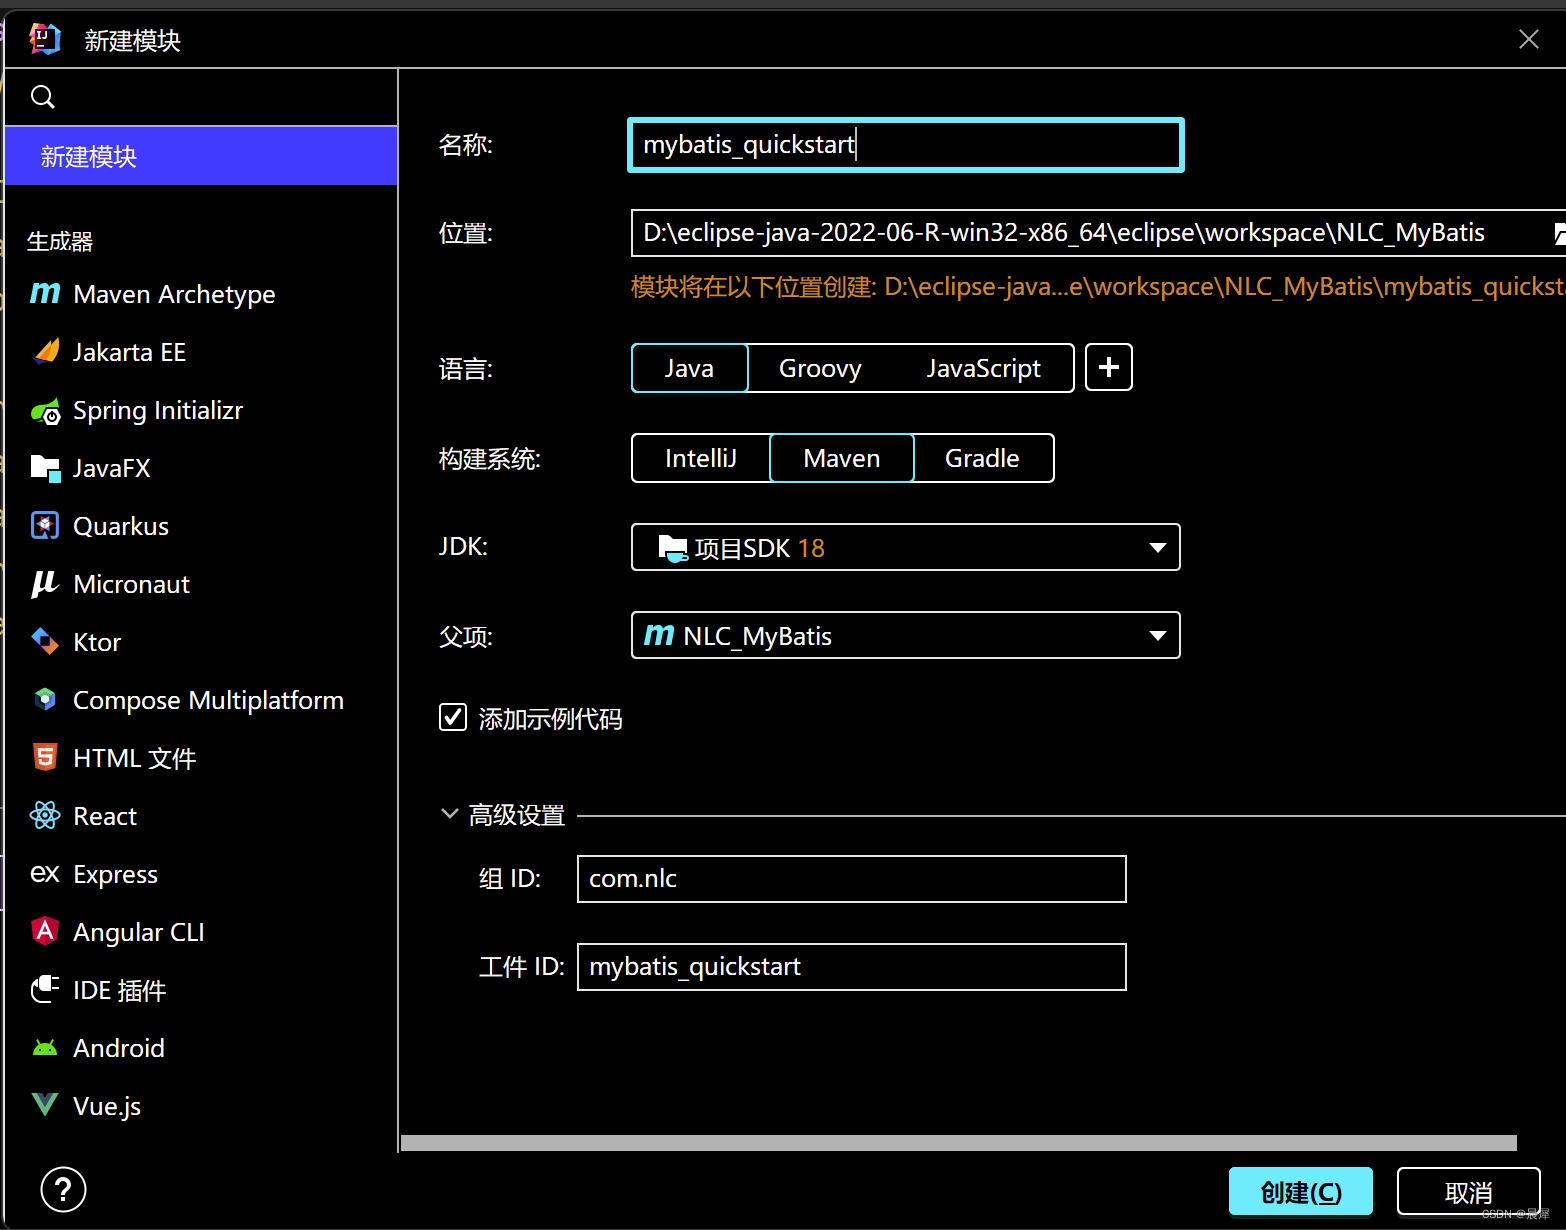
Task: Select the 新建模块 item in the sidebar
Action: point(201,156)
